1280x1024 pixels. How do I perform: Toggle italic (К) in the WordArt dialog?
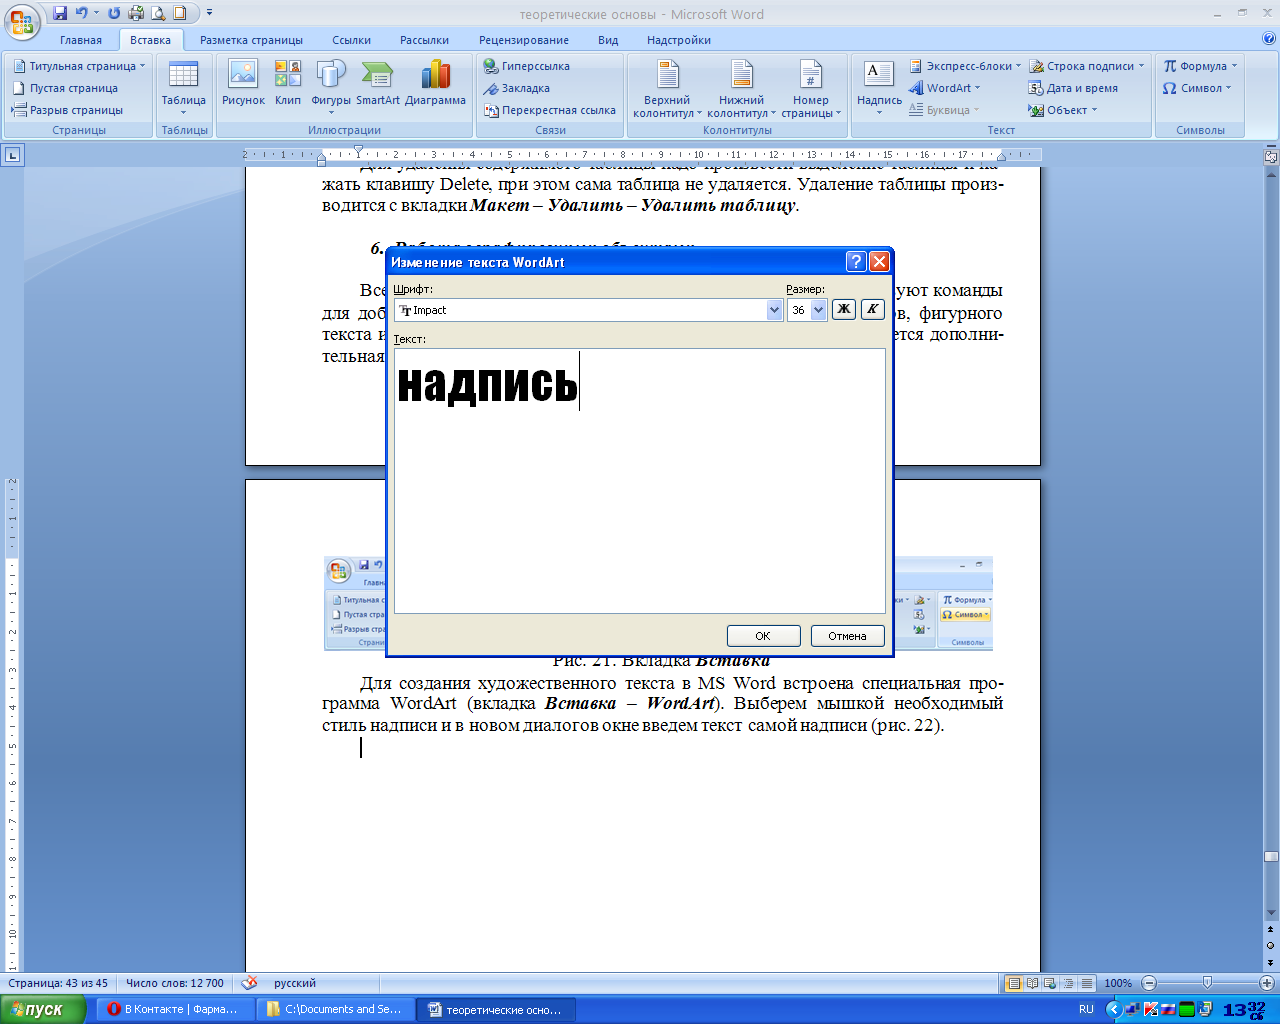click(x=873, y=309)
